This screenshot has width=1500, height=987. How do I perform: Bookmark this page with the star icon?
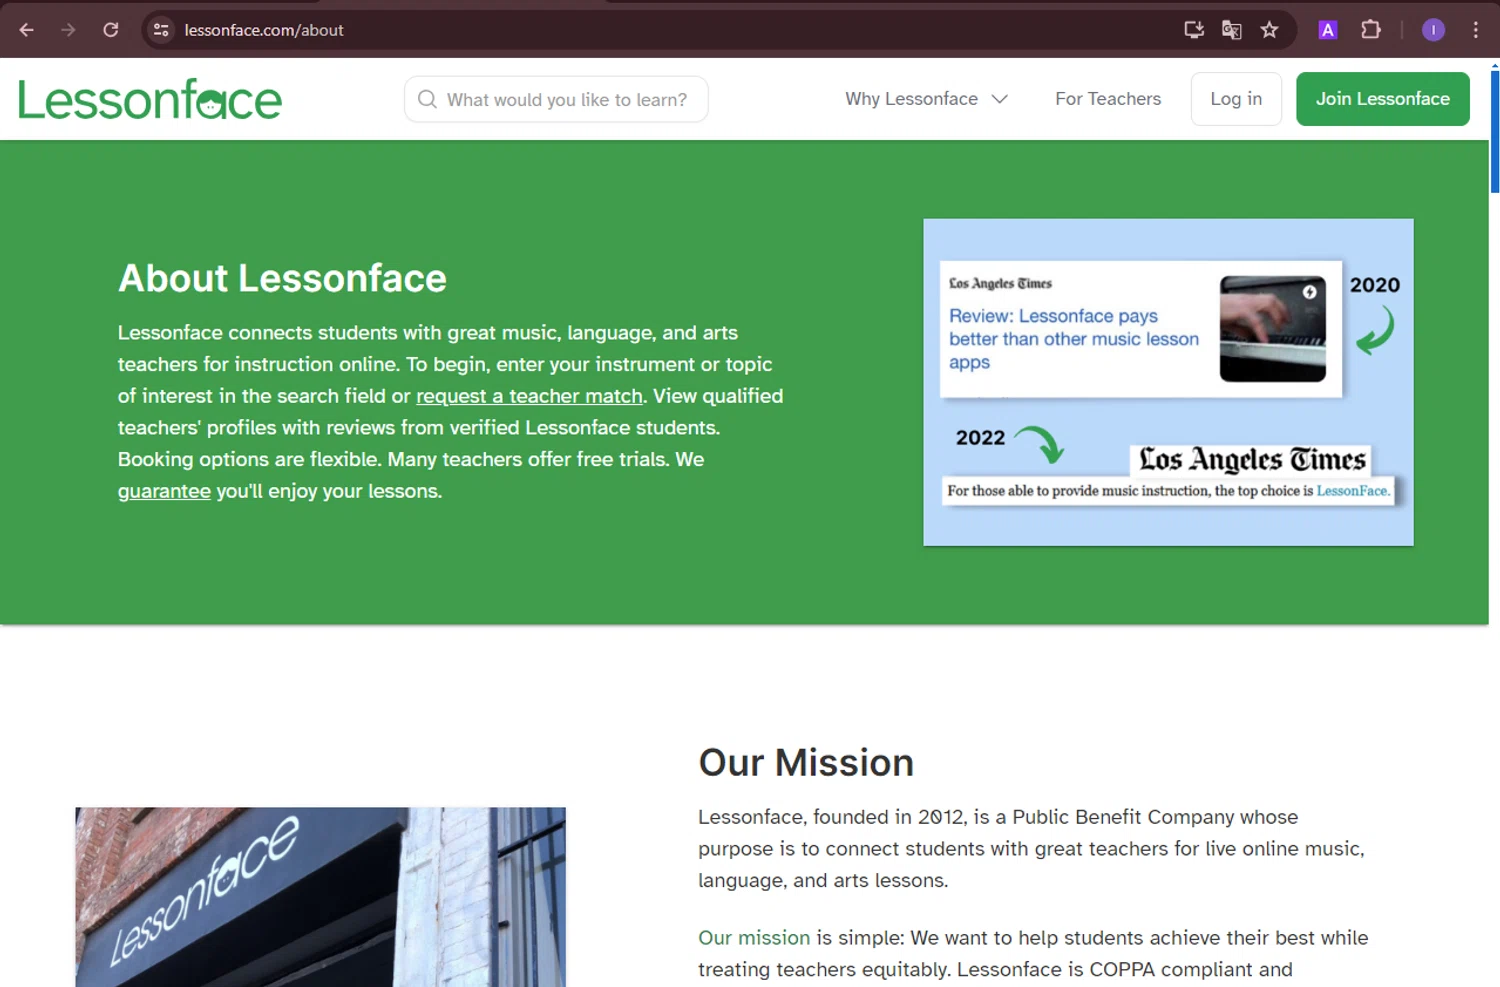point(1270,30)
